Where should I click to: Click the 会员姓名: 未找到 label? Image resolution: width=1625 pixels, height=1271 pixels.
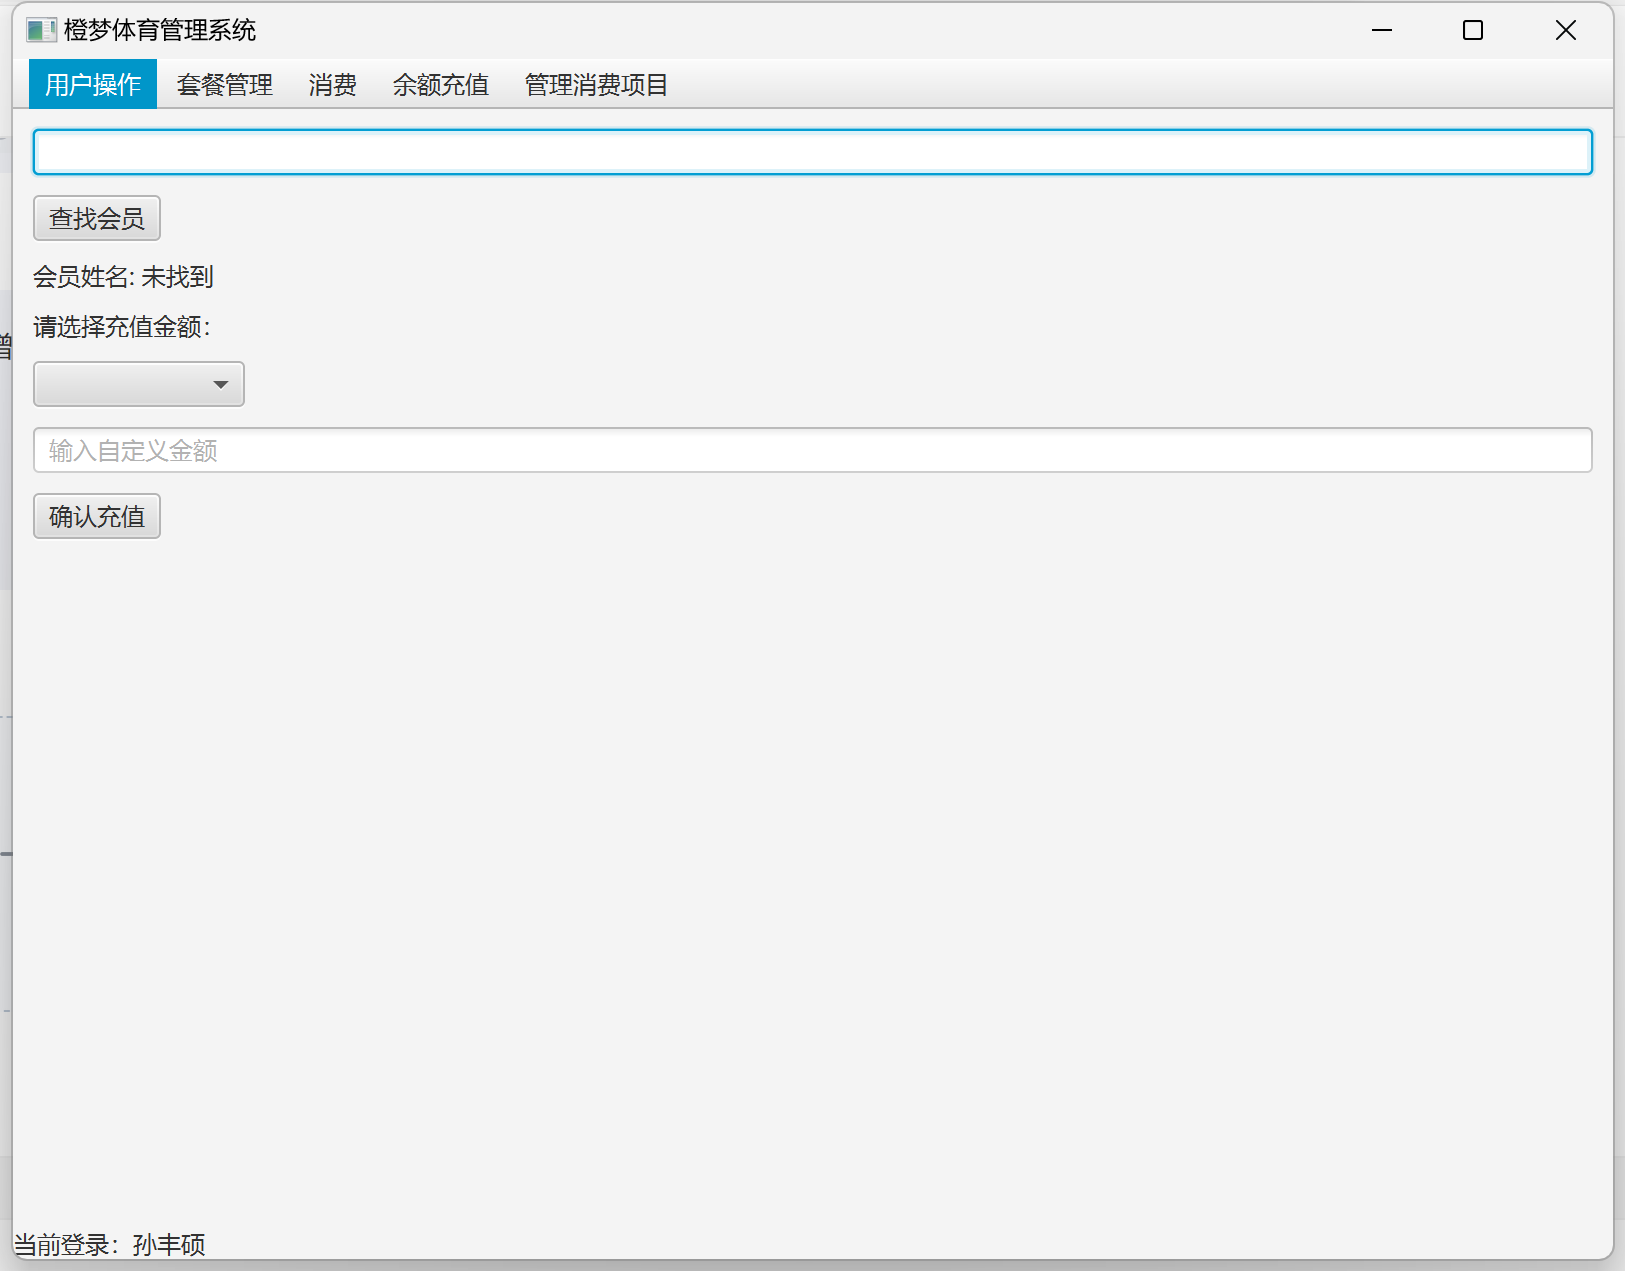point(123,277)
